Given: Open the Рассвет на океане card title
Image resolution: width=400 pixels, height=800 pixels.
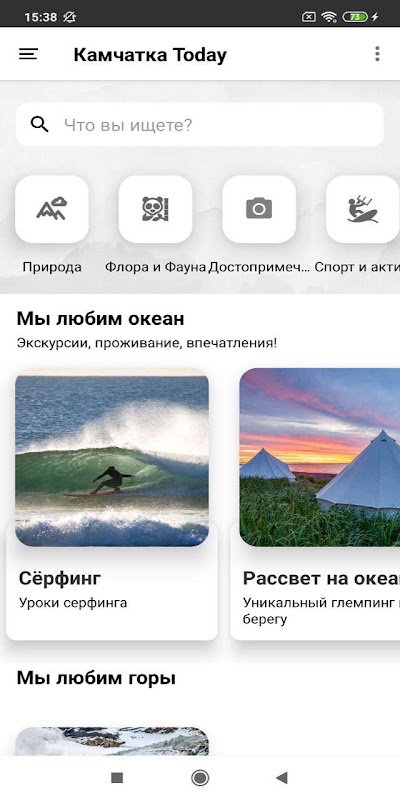Looking at the screenshot, I should point(321,579).
